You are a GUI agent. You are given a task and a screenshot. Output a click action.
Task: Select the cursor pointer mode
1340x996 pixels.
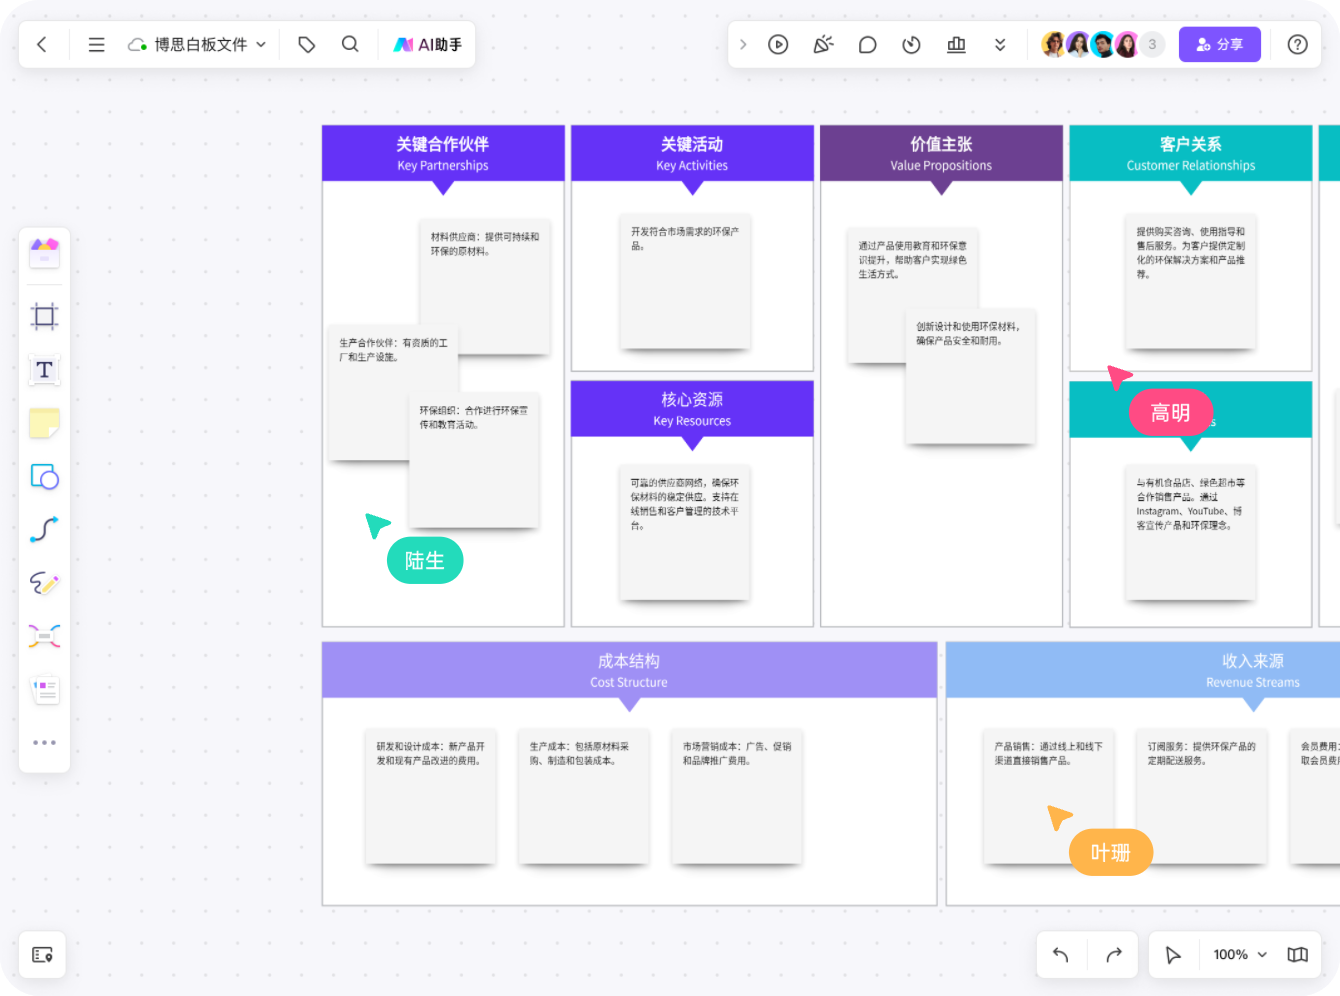pyautogui.click(x=1173, y=955)
